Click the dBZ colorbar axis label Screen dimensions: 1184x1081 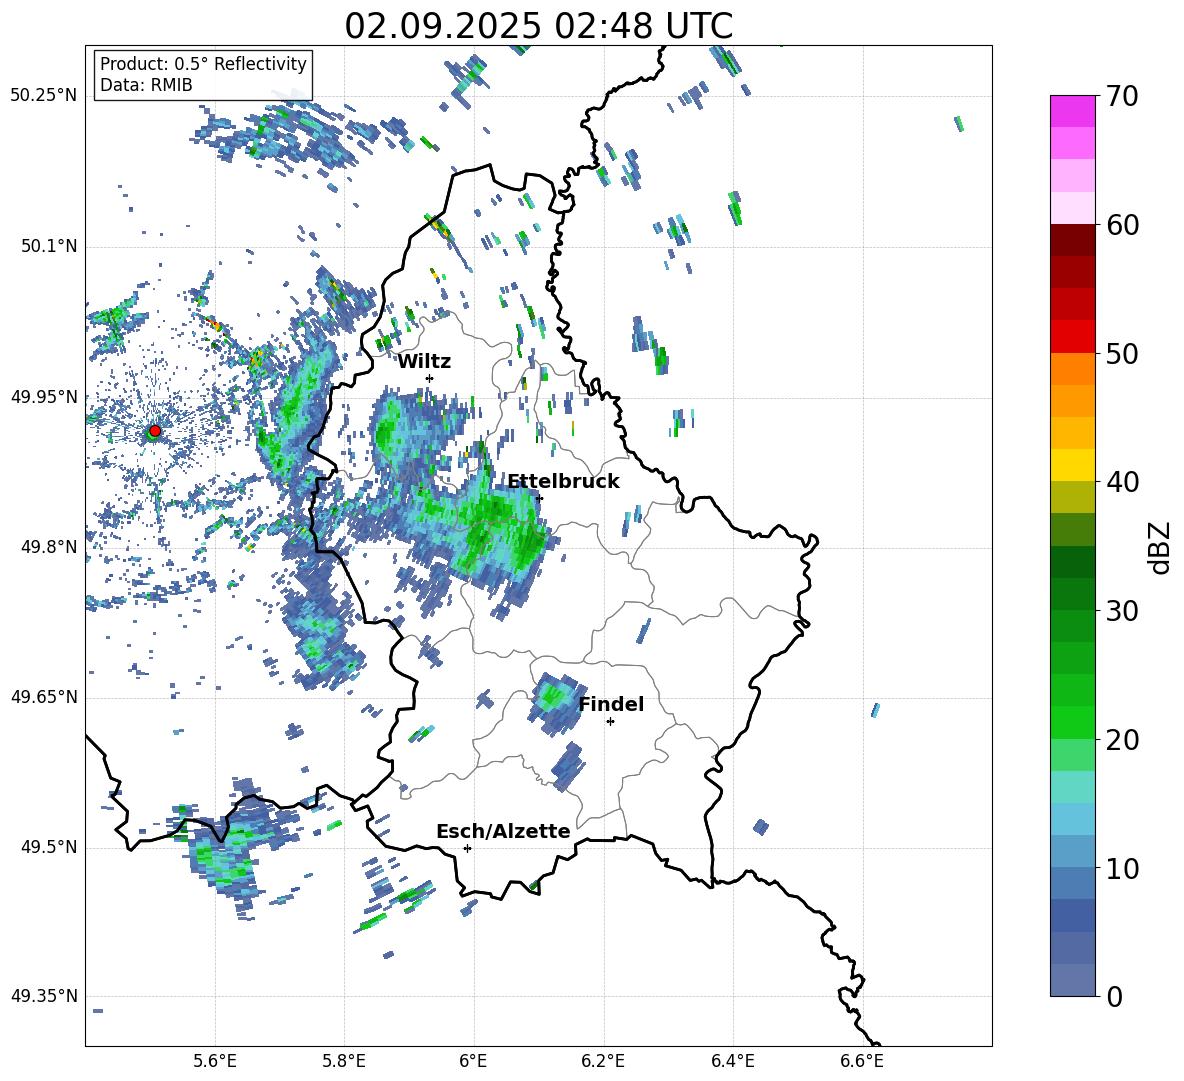[x=1159, y=547]
